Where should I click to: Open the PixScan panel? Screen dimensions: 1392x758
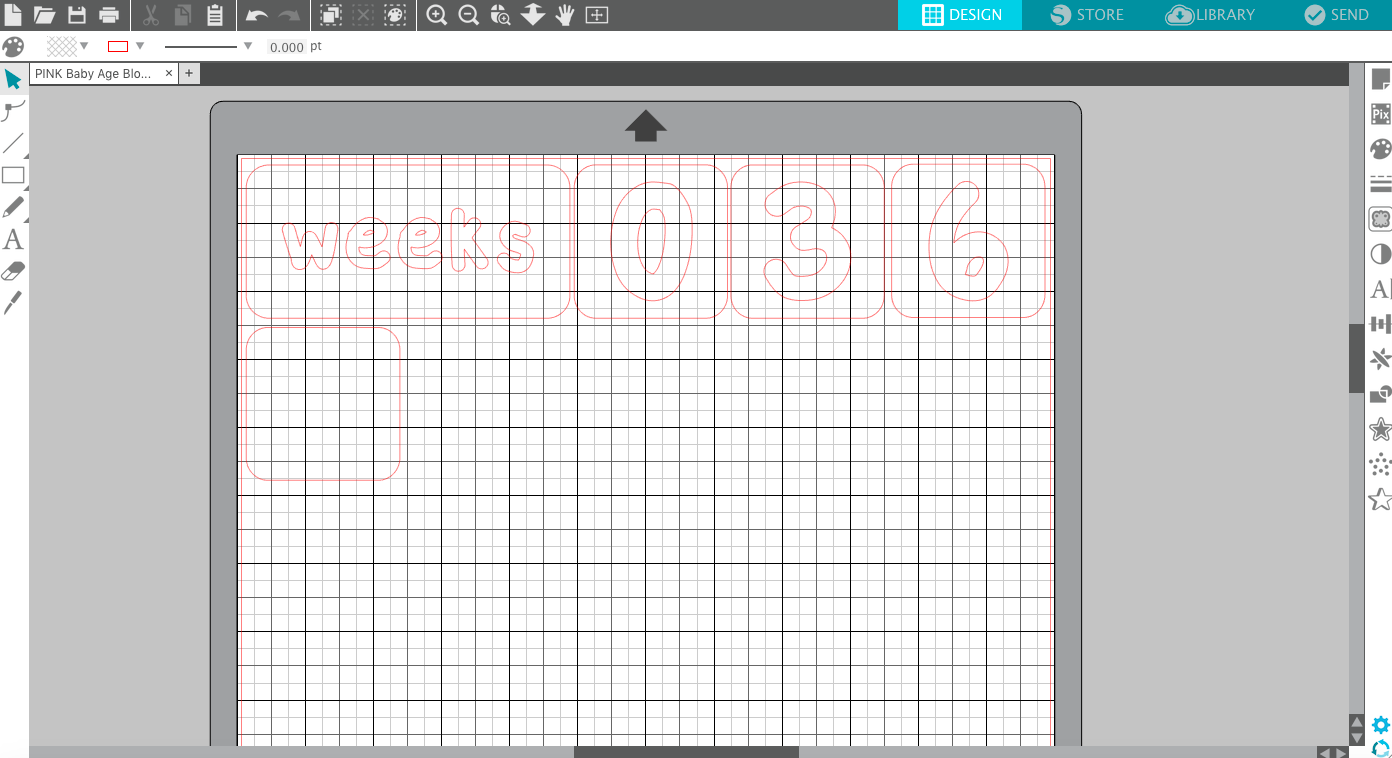coord(1381,114)
